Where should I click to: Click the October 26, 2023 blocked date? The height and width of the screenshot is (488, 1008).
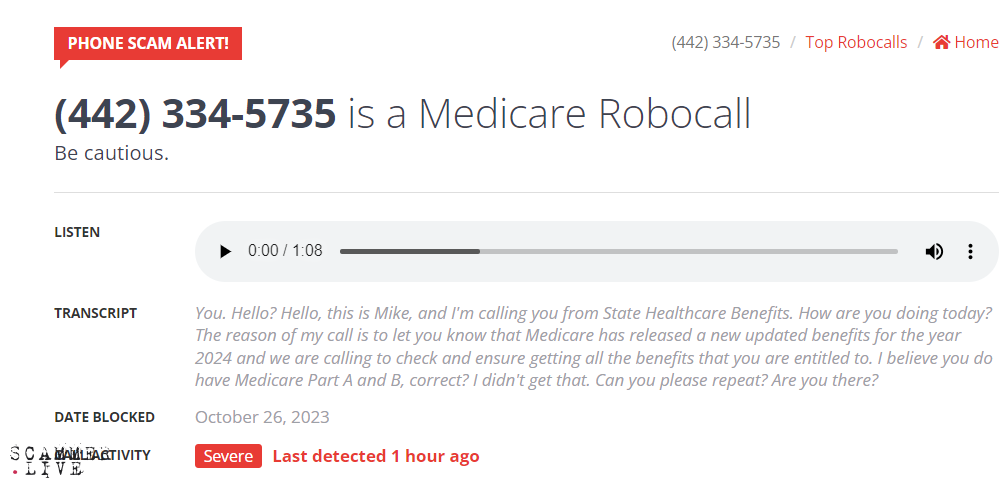262,417
